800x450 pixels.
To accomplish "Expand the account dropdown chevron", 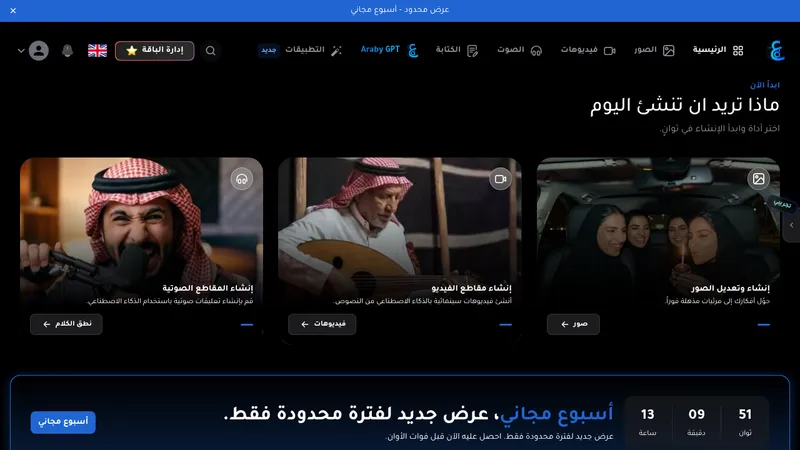I will click(x=21, y=51).
